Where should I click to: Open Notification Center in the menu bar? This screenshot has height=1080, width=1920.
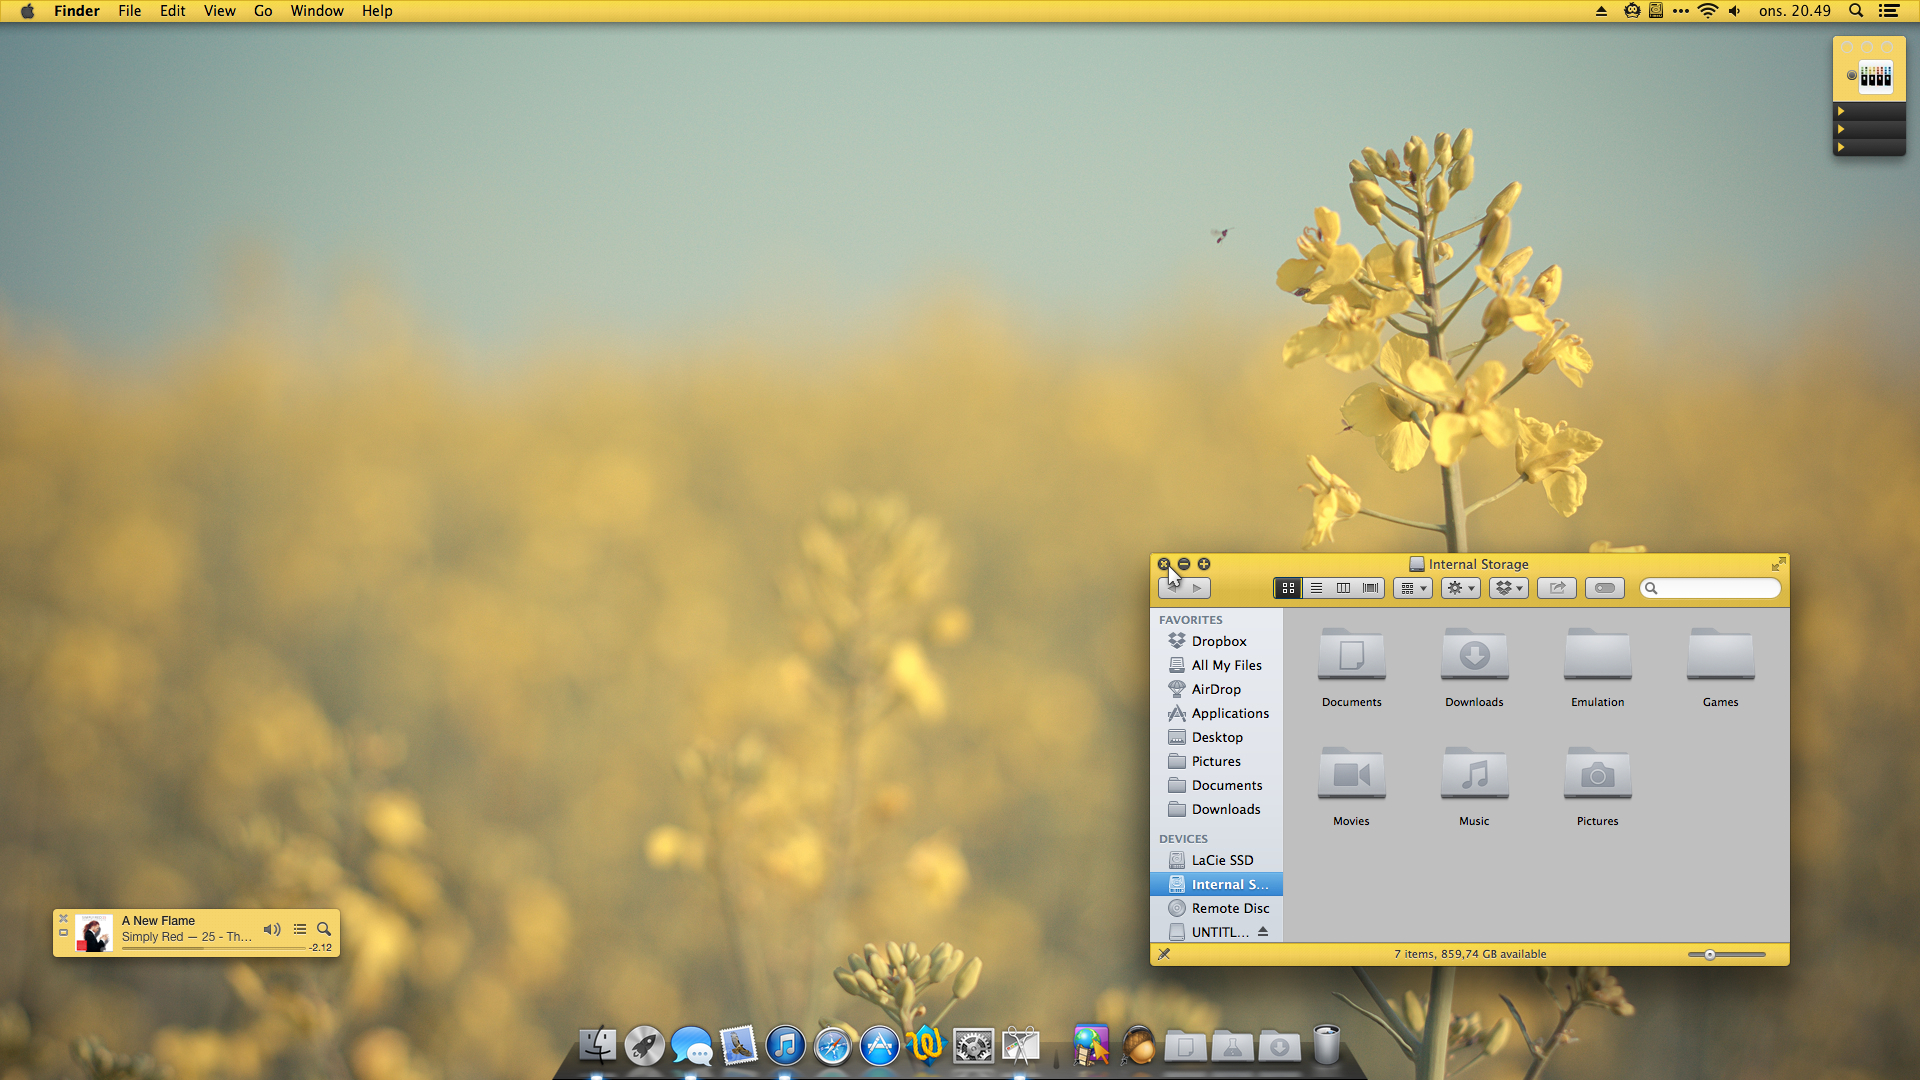1889,11
